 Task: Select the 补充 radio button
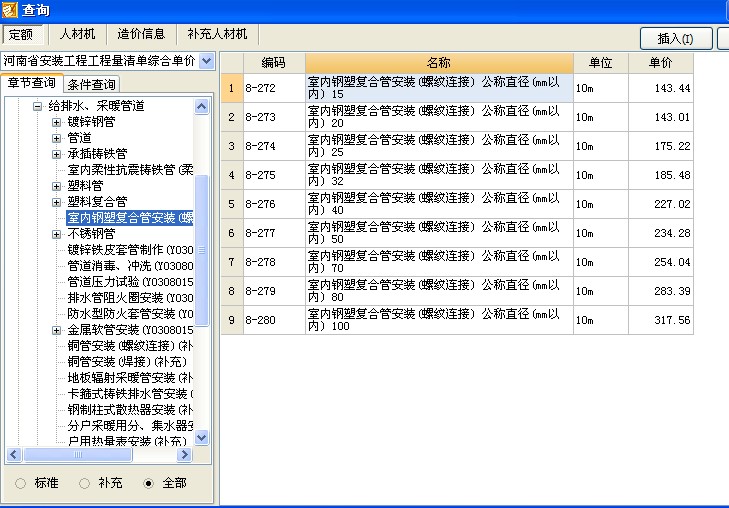point(84,483)
